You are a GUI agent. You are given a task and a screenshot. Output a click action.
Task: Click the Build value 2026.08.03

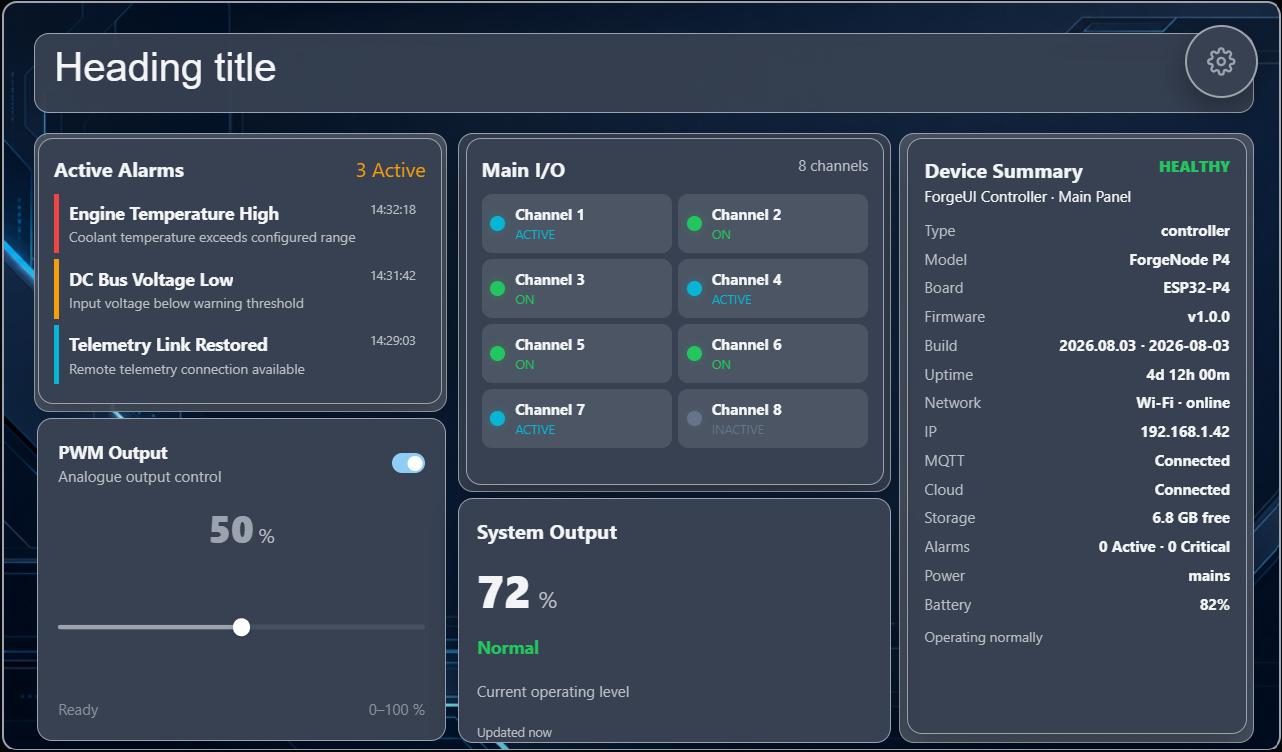tap(1144, 346)
